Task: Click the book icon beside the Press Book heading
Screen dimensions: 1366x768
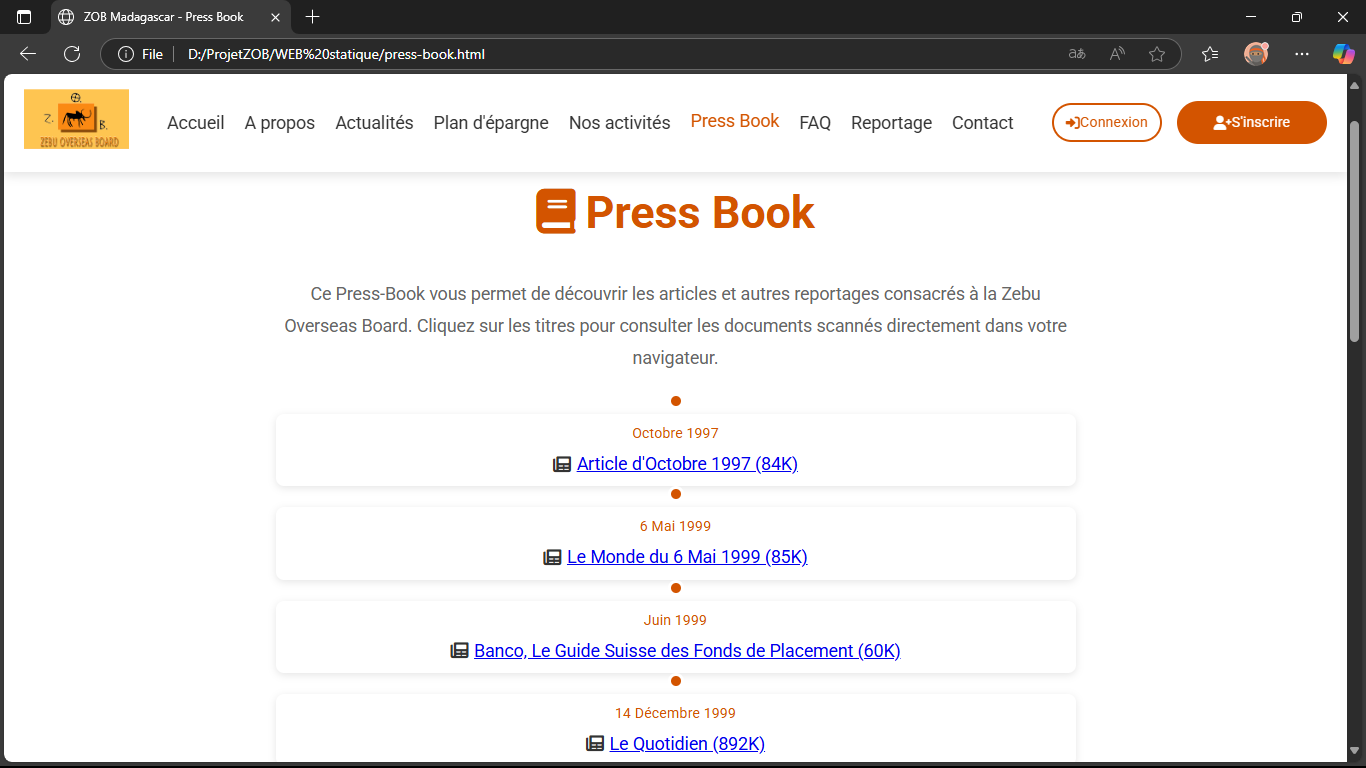Action: pyautogui.click(x=556, y=212)
